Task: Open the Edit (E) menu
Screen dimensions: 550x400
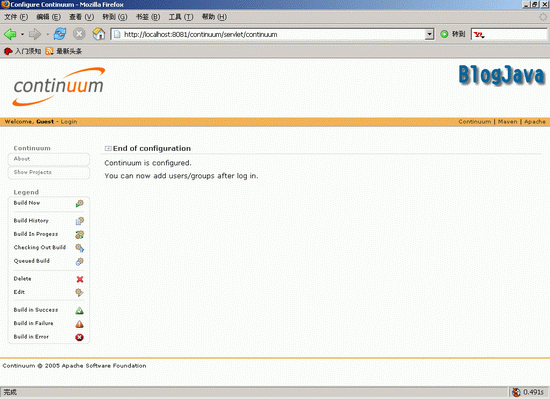Action: tap(48, 17)
